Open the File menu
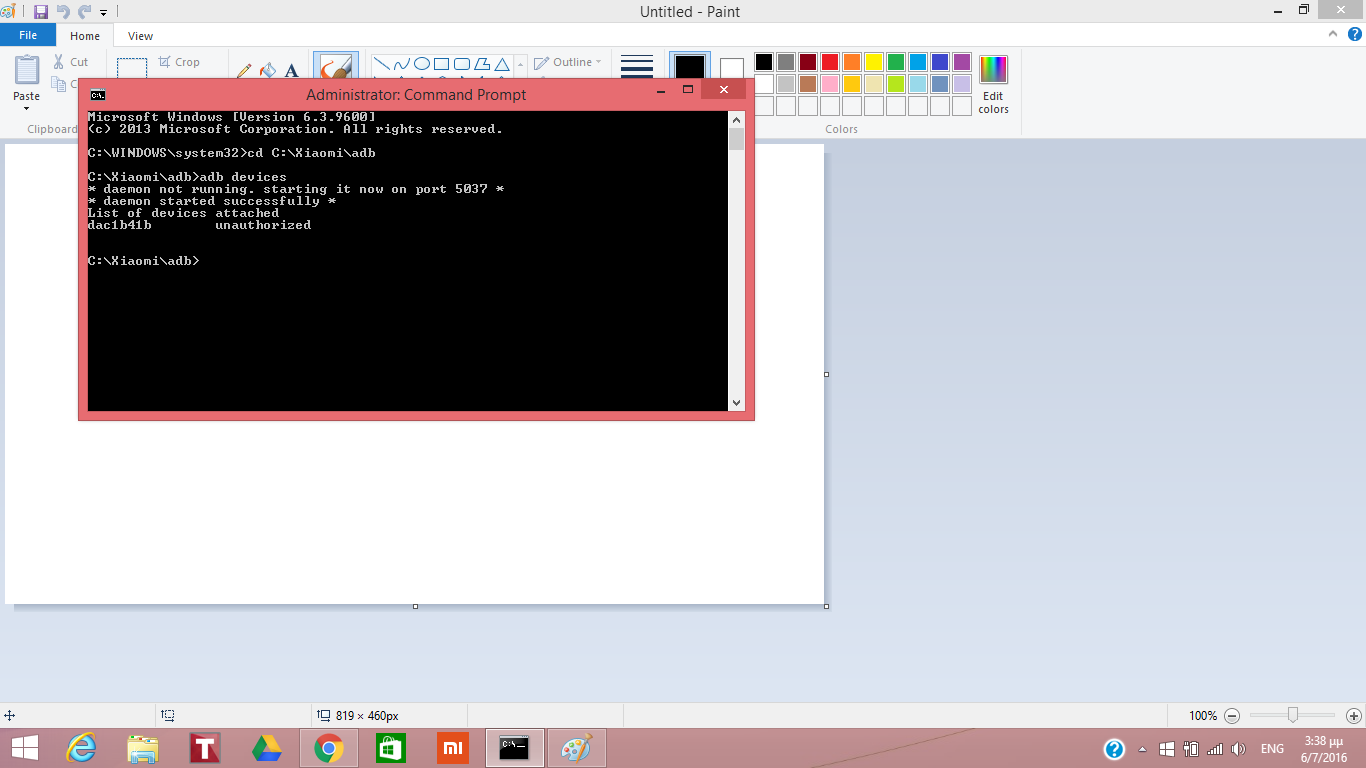Screen dimensions: 1366x768 click(28, 35)
